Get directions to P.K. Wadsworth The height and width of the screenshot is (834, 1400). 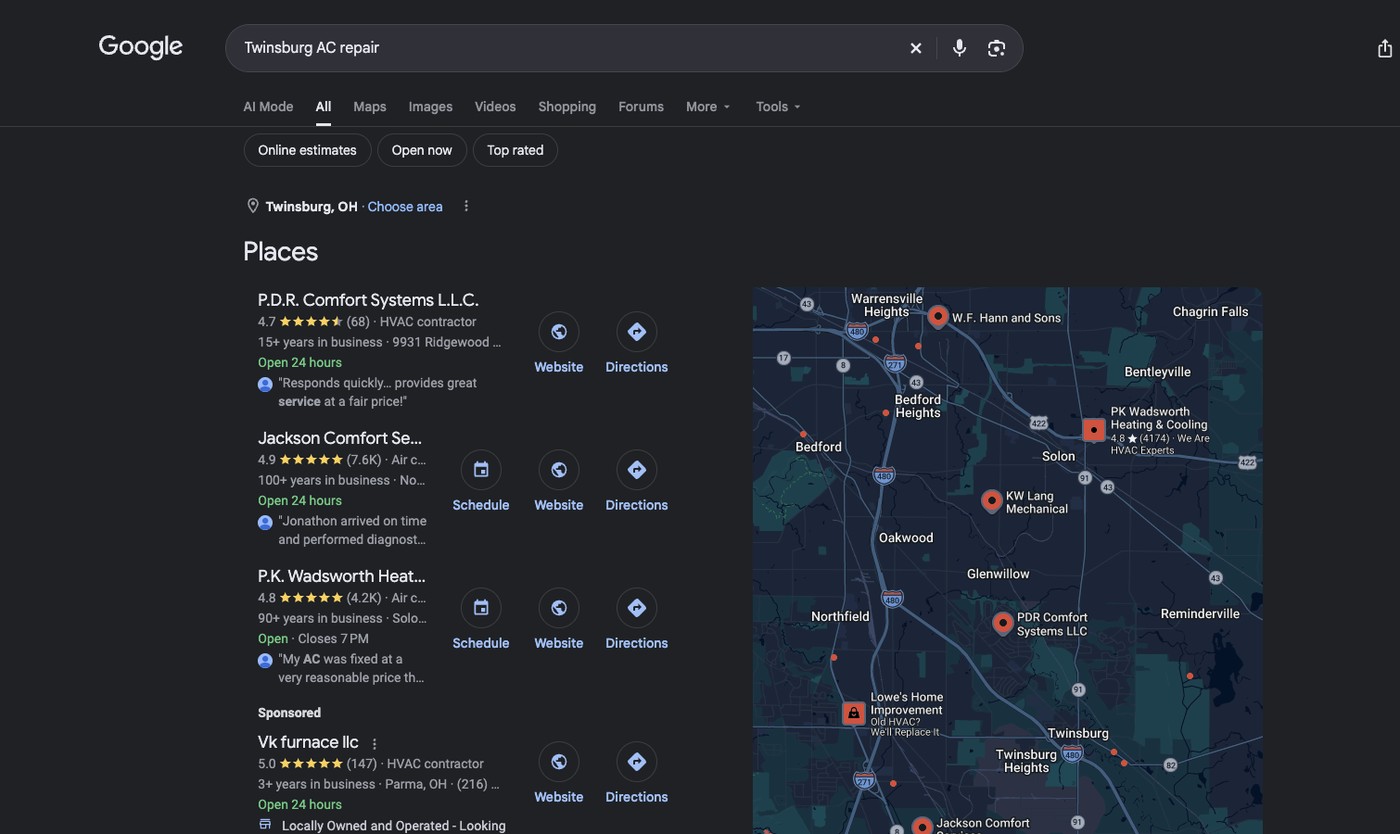tap(637, 608)
